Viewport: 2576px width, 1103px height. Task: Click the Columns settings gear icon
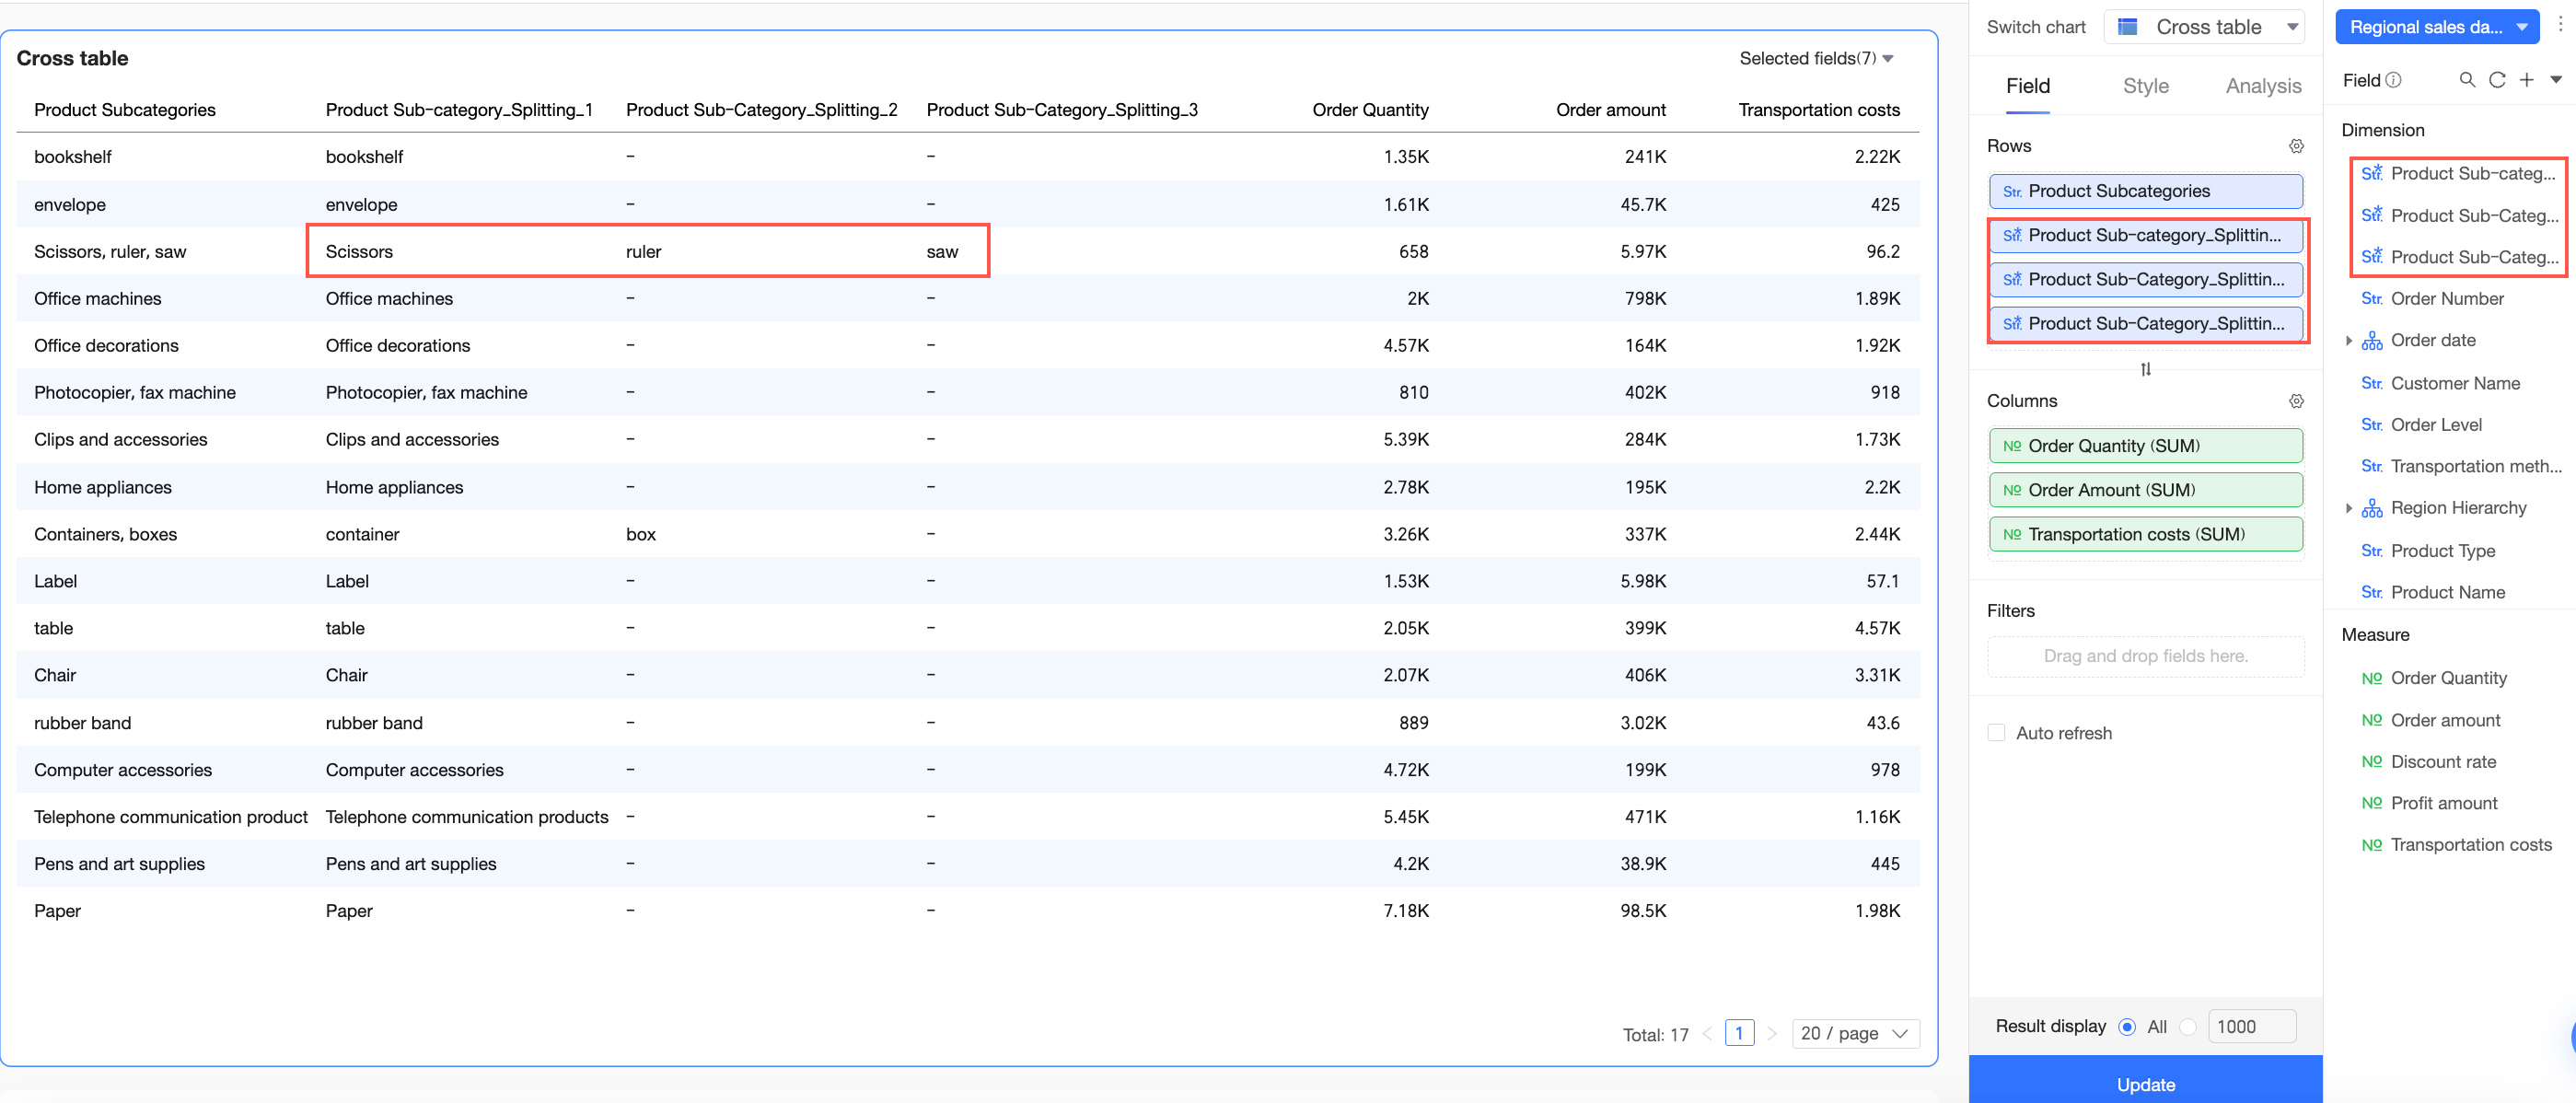coord(2296,401)
